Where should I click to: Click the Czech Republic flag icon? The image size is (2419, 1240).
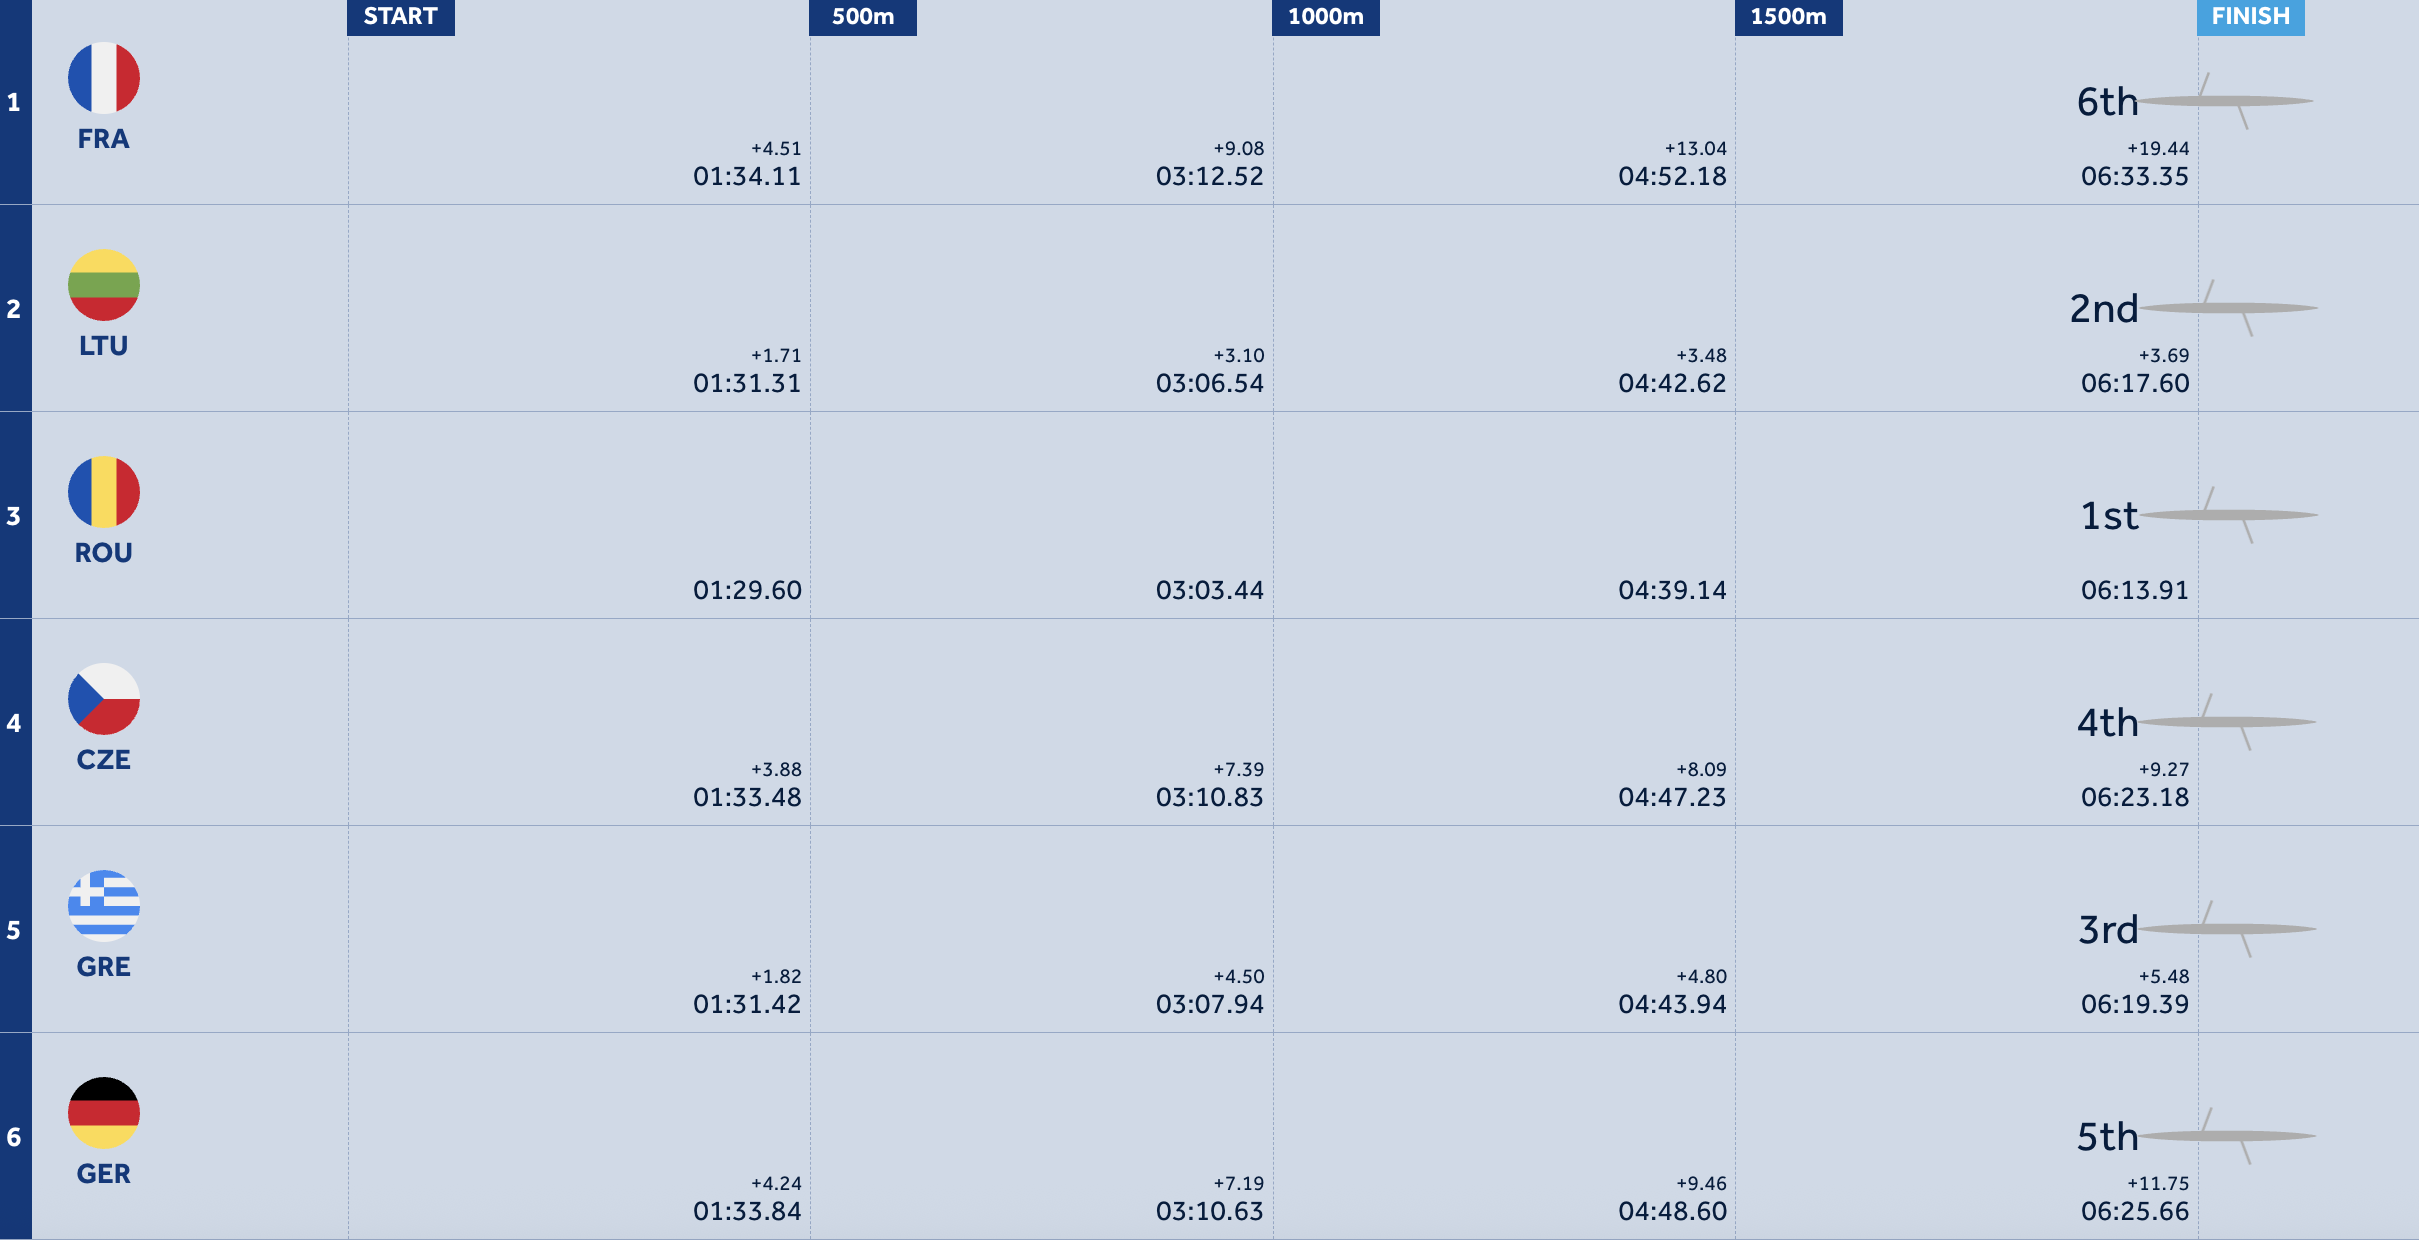coord(104,699)
